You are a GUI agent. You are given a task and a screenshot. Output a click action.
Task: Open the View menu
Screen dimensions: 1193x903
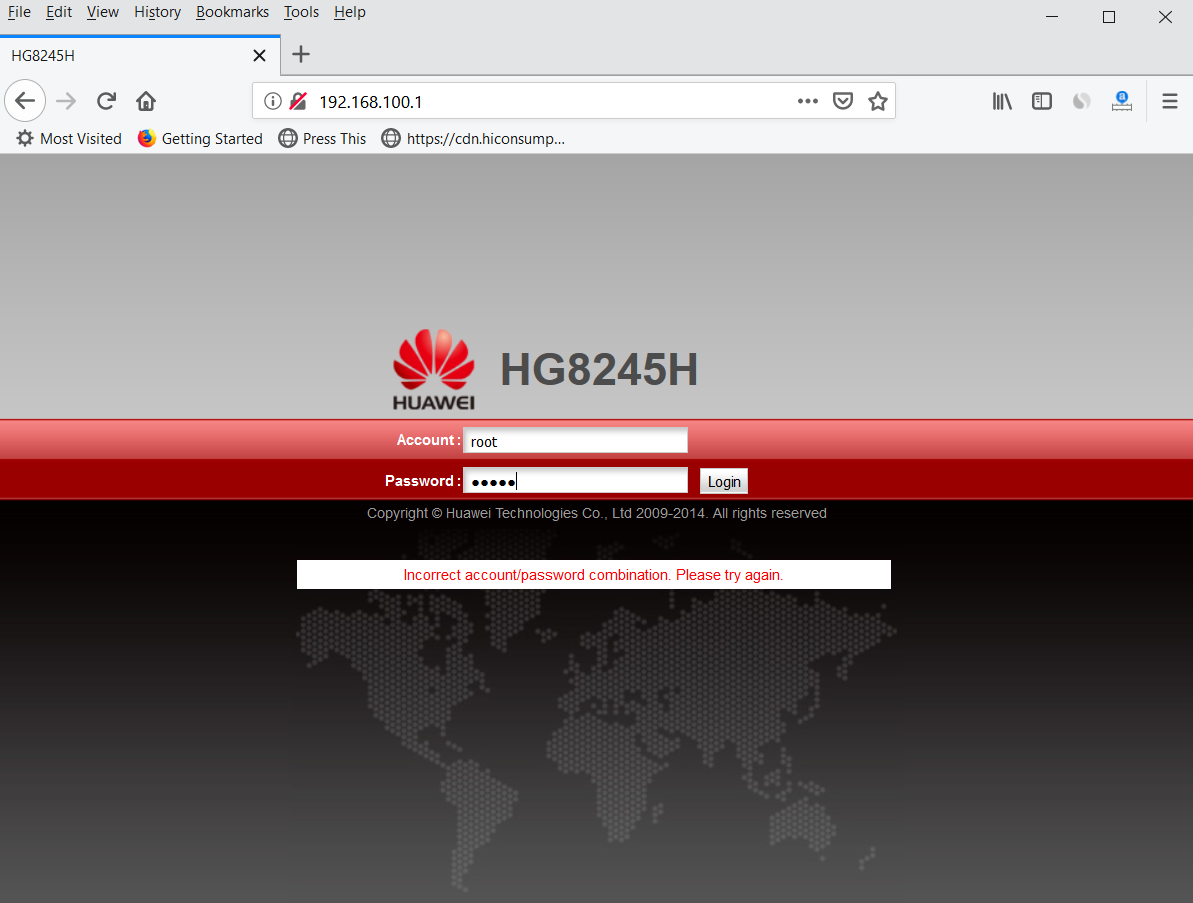point(103,12)
